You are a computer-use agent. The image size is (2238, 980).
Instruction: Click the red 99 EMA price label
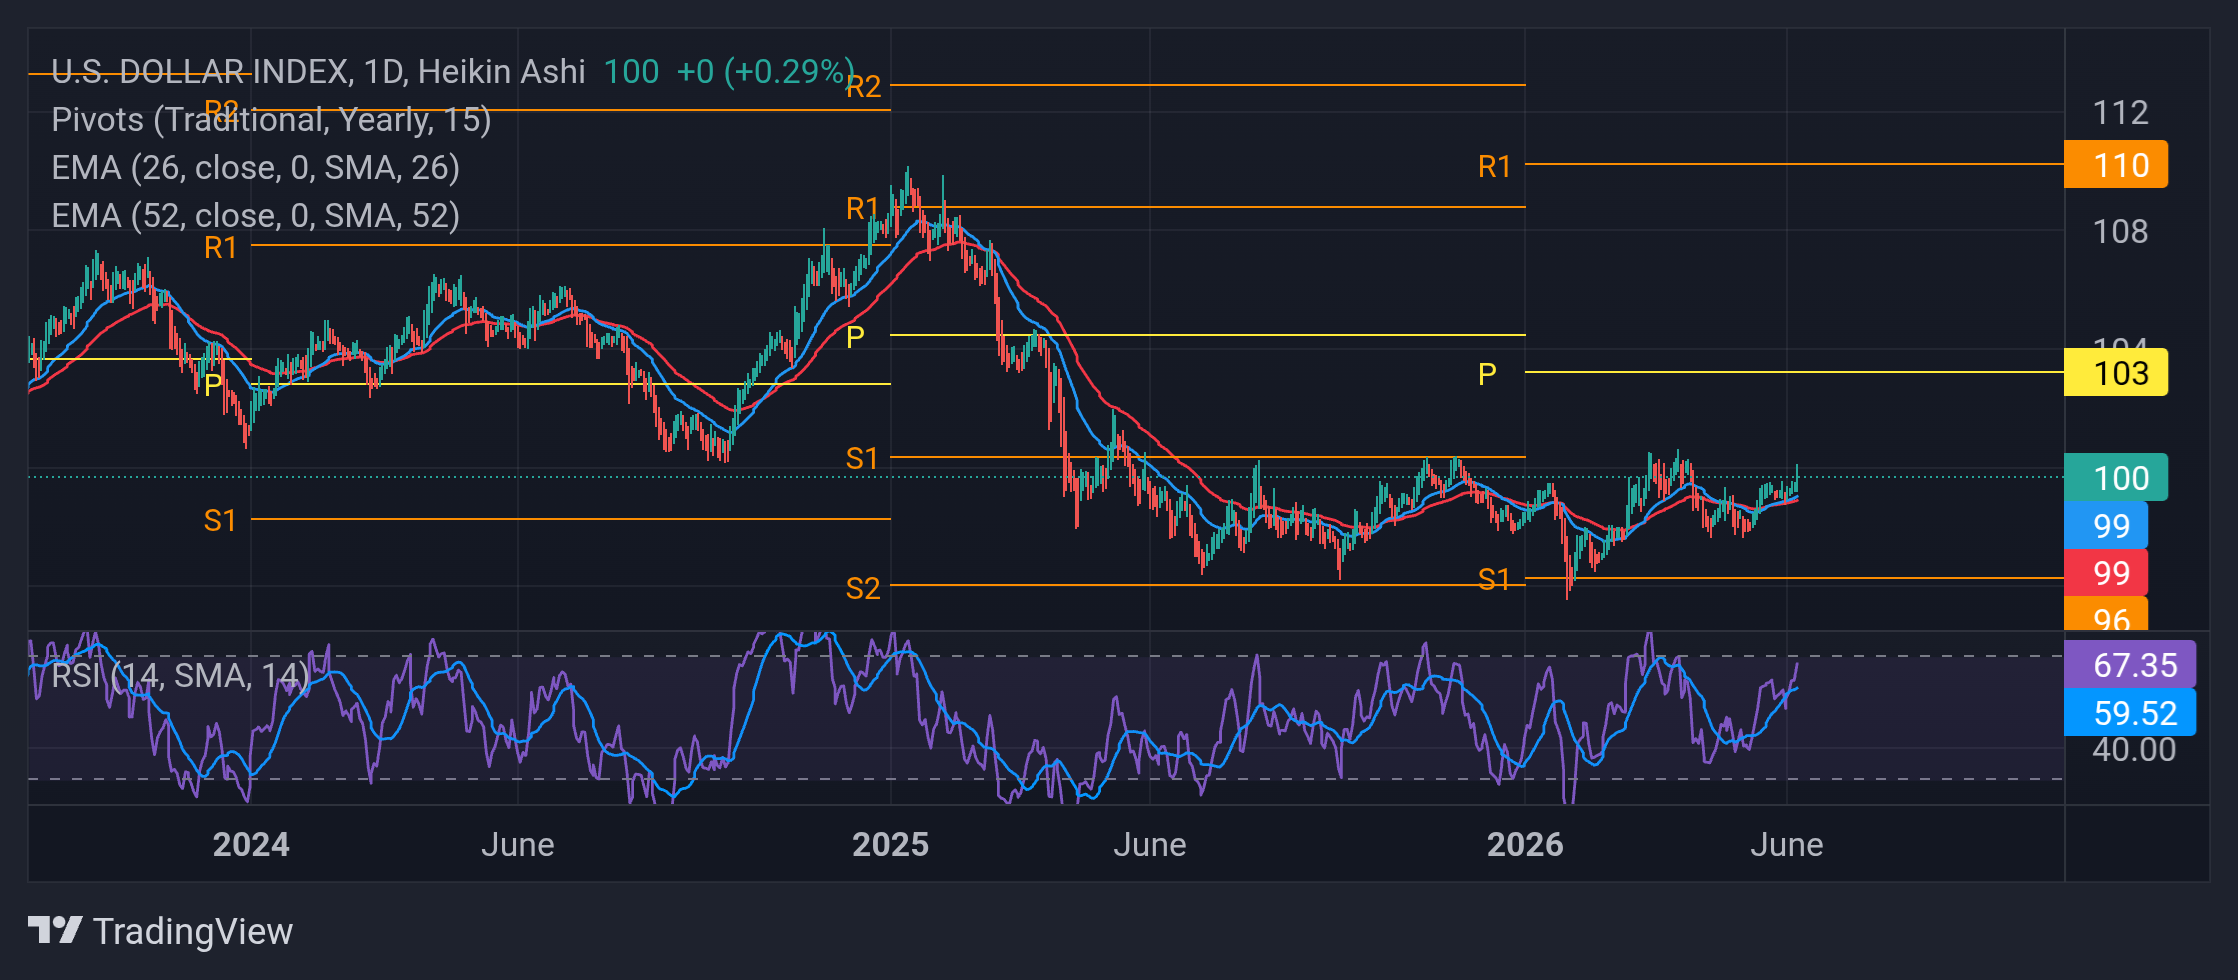(x=2106, y=573)
